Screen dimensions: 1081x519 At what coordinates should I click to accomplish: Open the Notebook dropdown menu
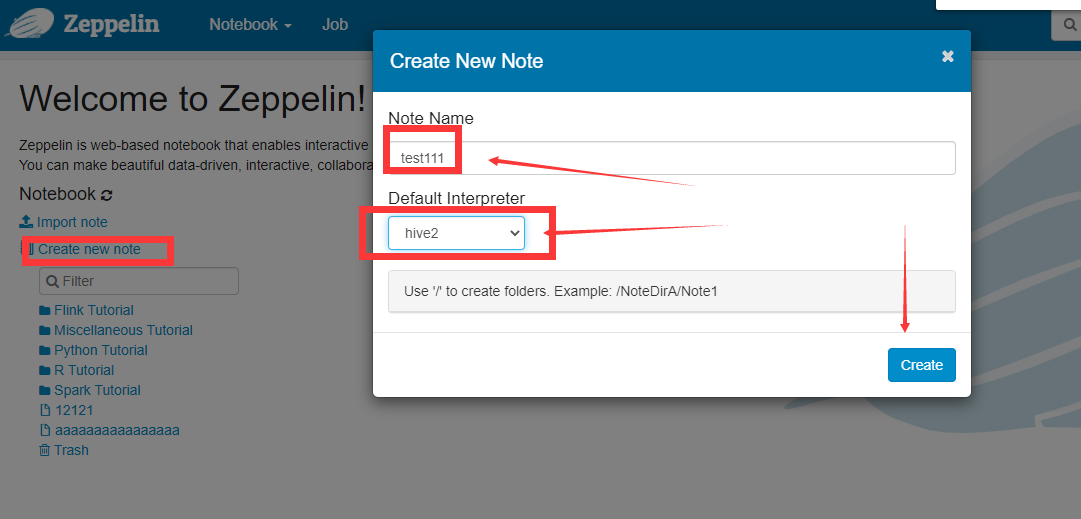250,25
